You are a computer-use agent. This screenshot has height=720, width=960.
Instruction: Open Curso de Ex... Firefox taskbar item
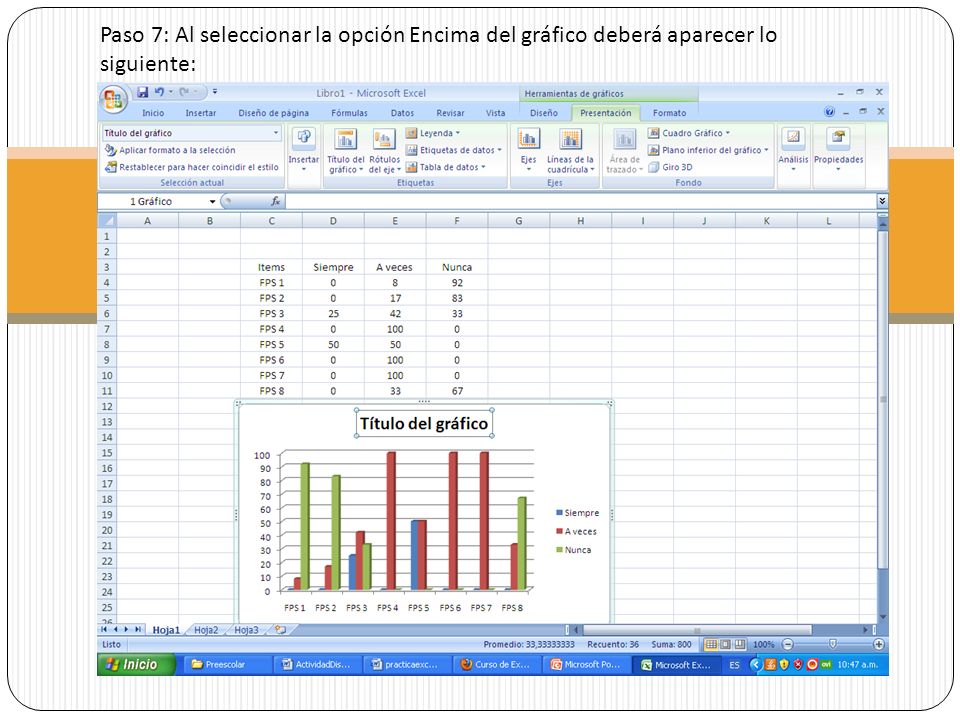pyautogui.click(x=497, y=664)
